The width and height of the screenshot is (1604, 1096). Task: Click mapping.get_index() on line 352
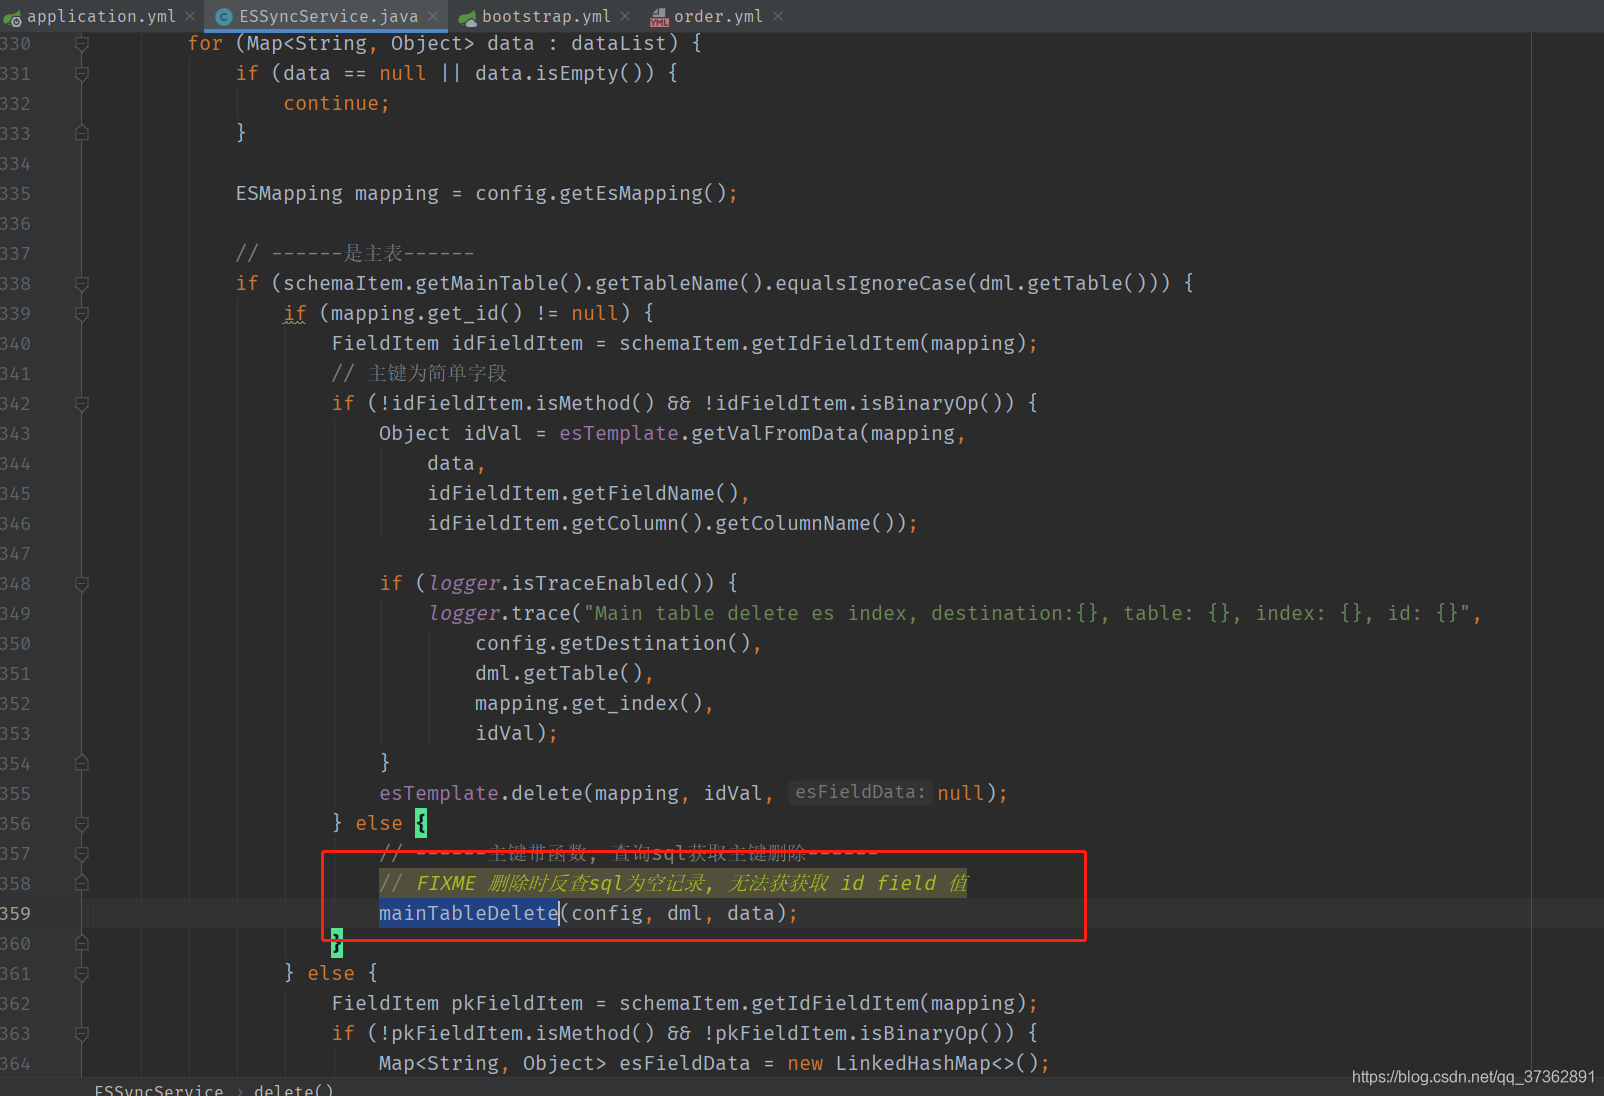tap(594, 703)
